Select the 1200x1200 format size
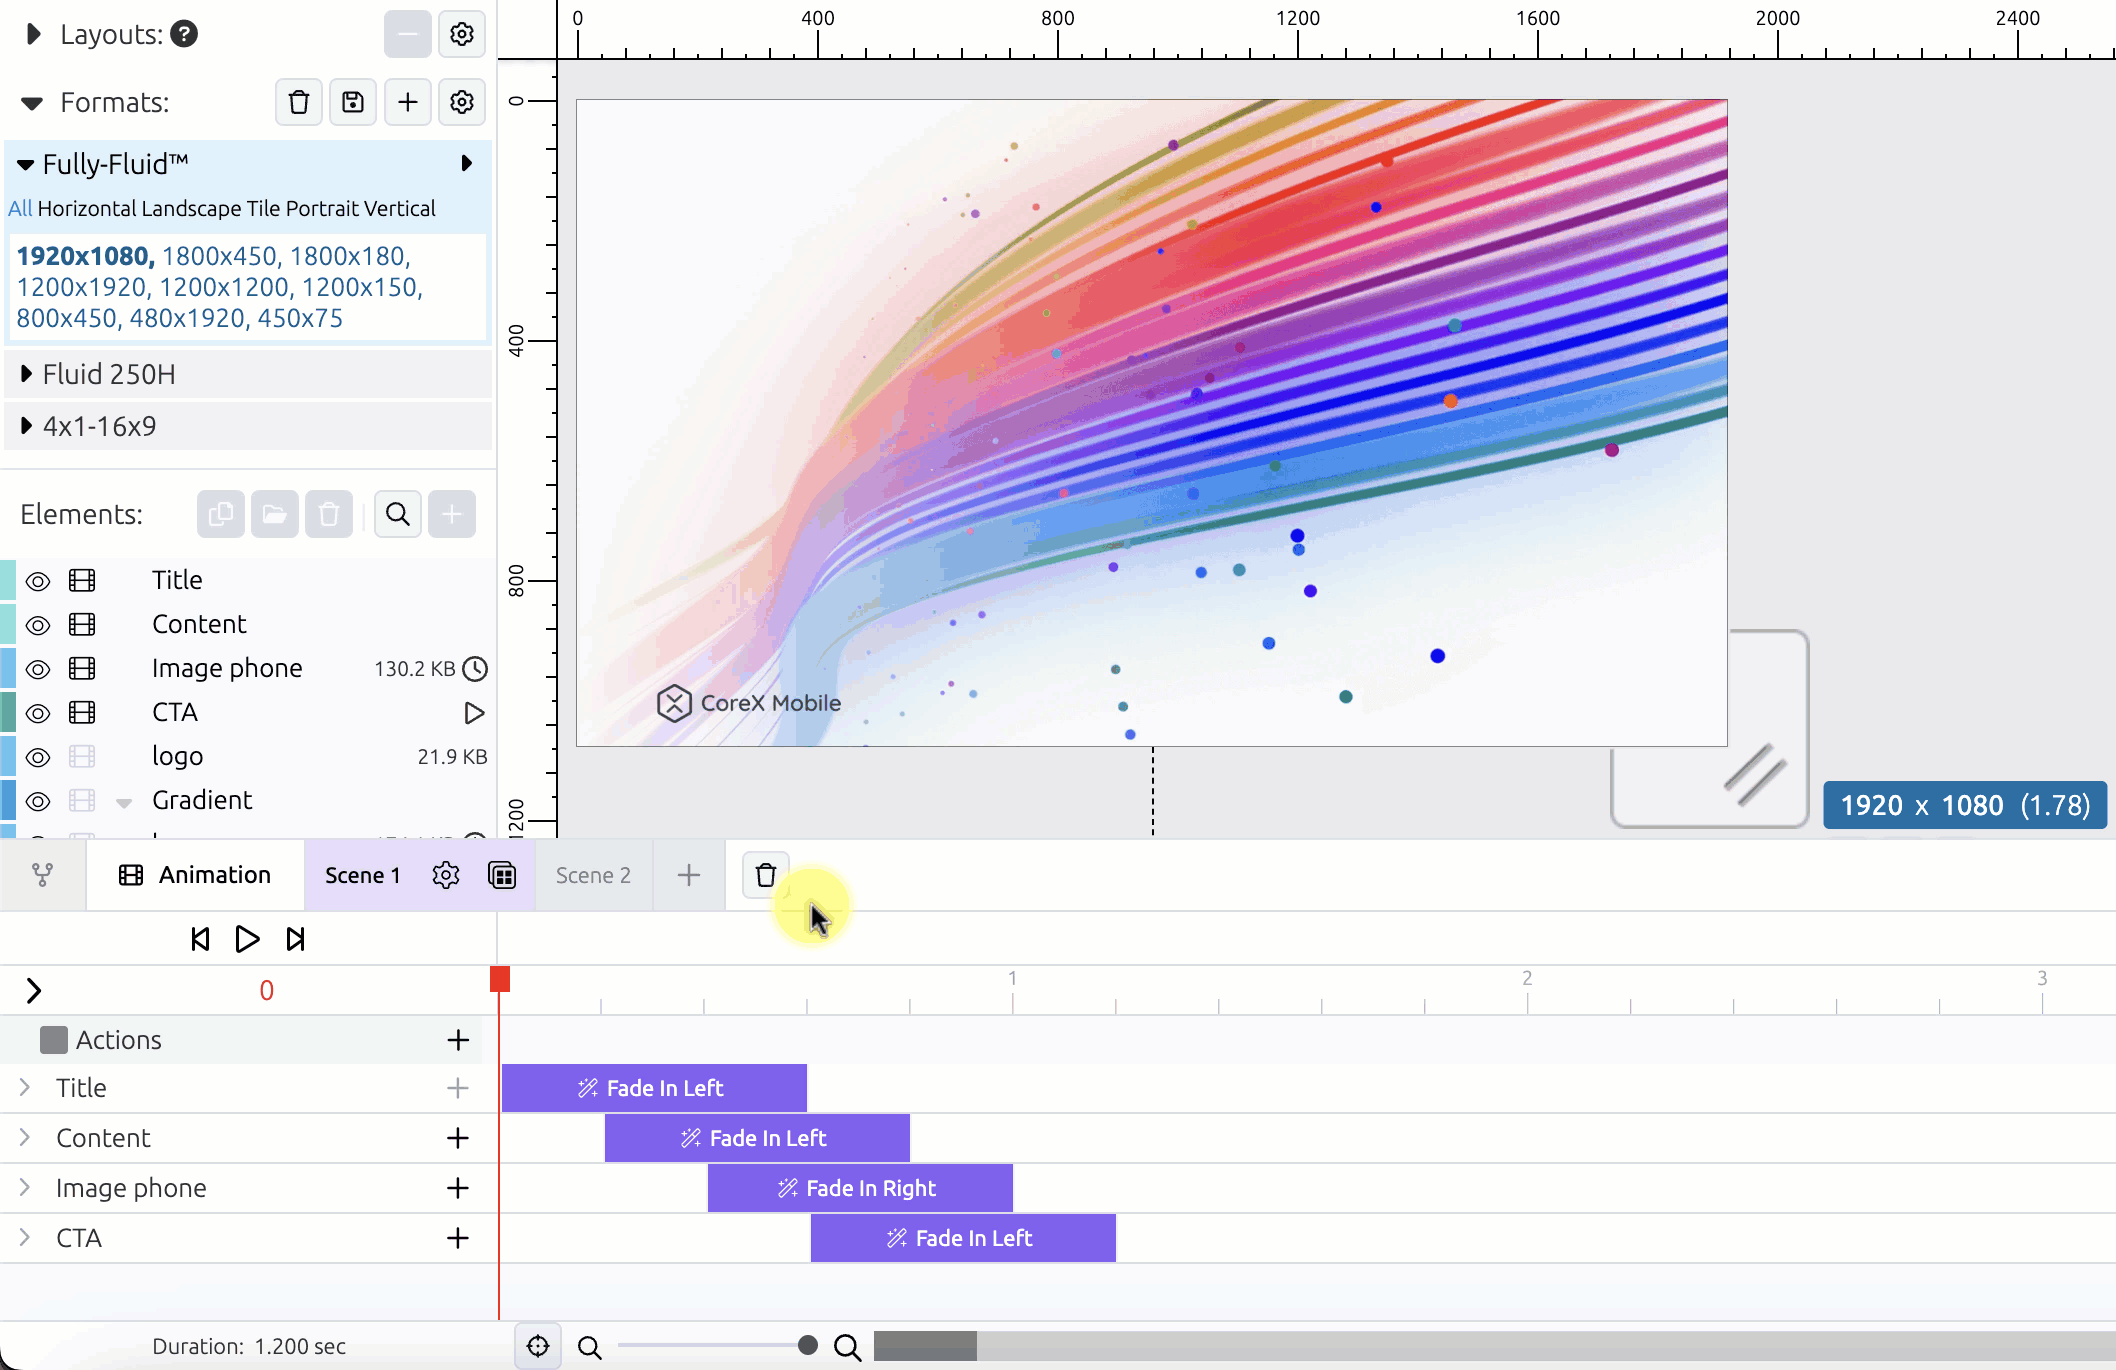2116x1370 pixels. pyautogui.click(x=224, y=287)
